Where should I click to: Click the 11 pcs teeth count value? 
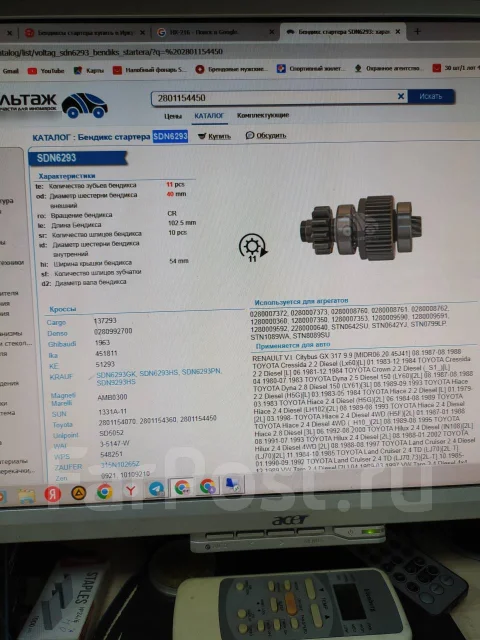[x=175, y=184]
